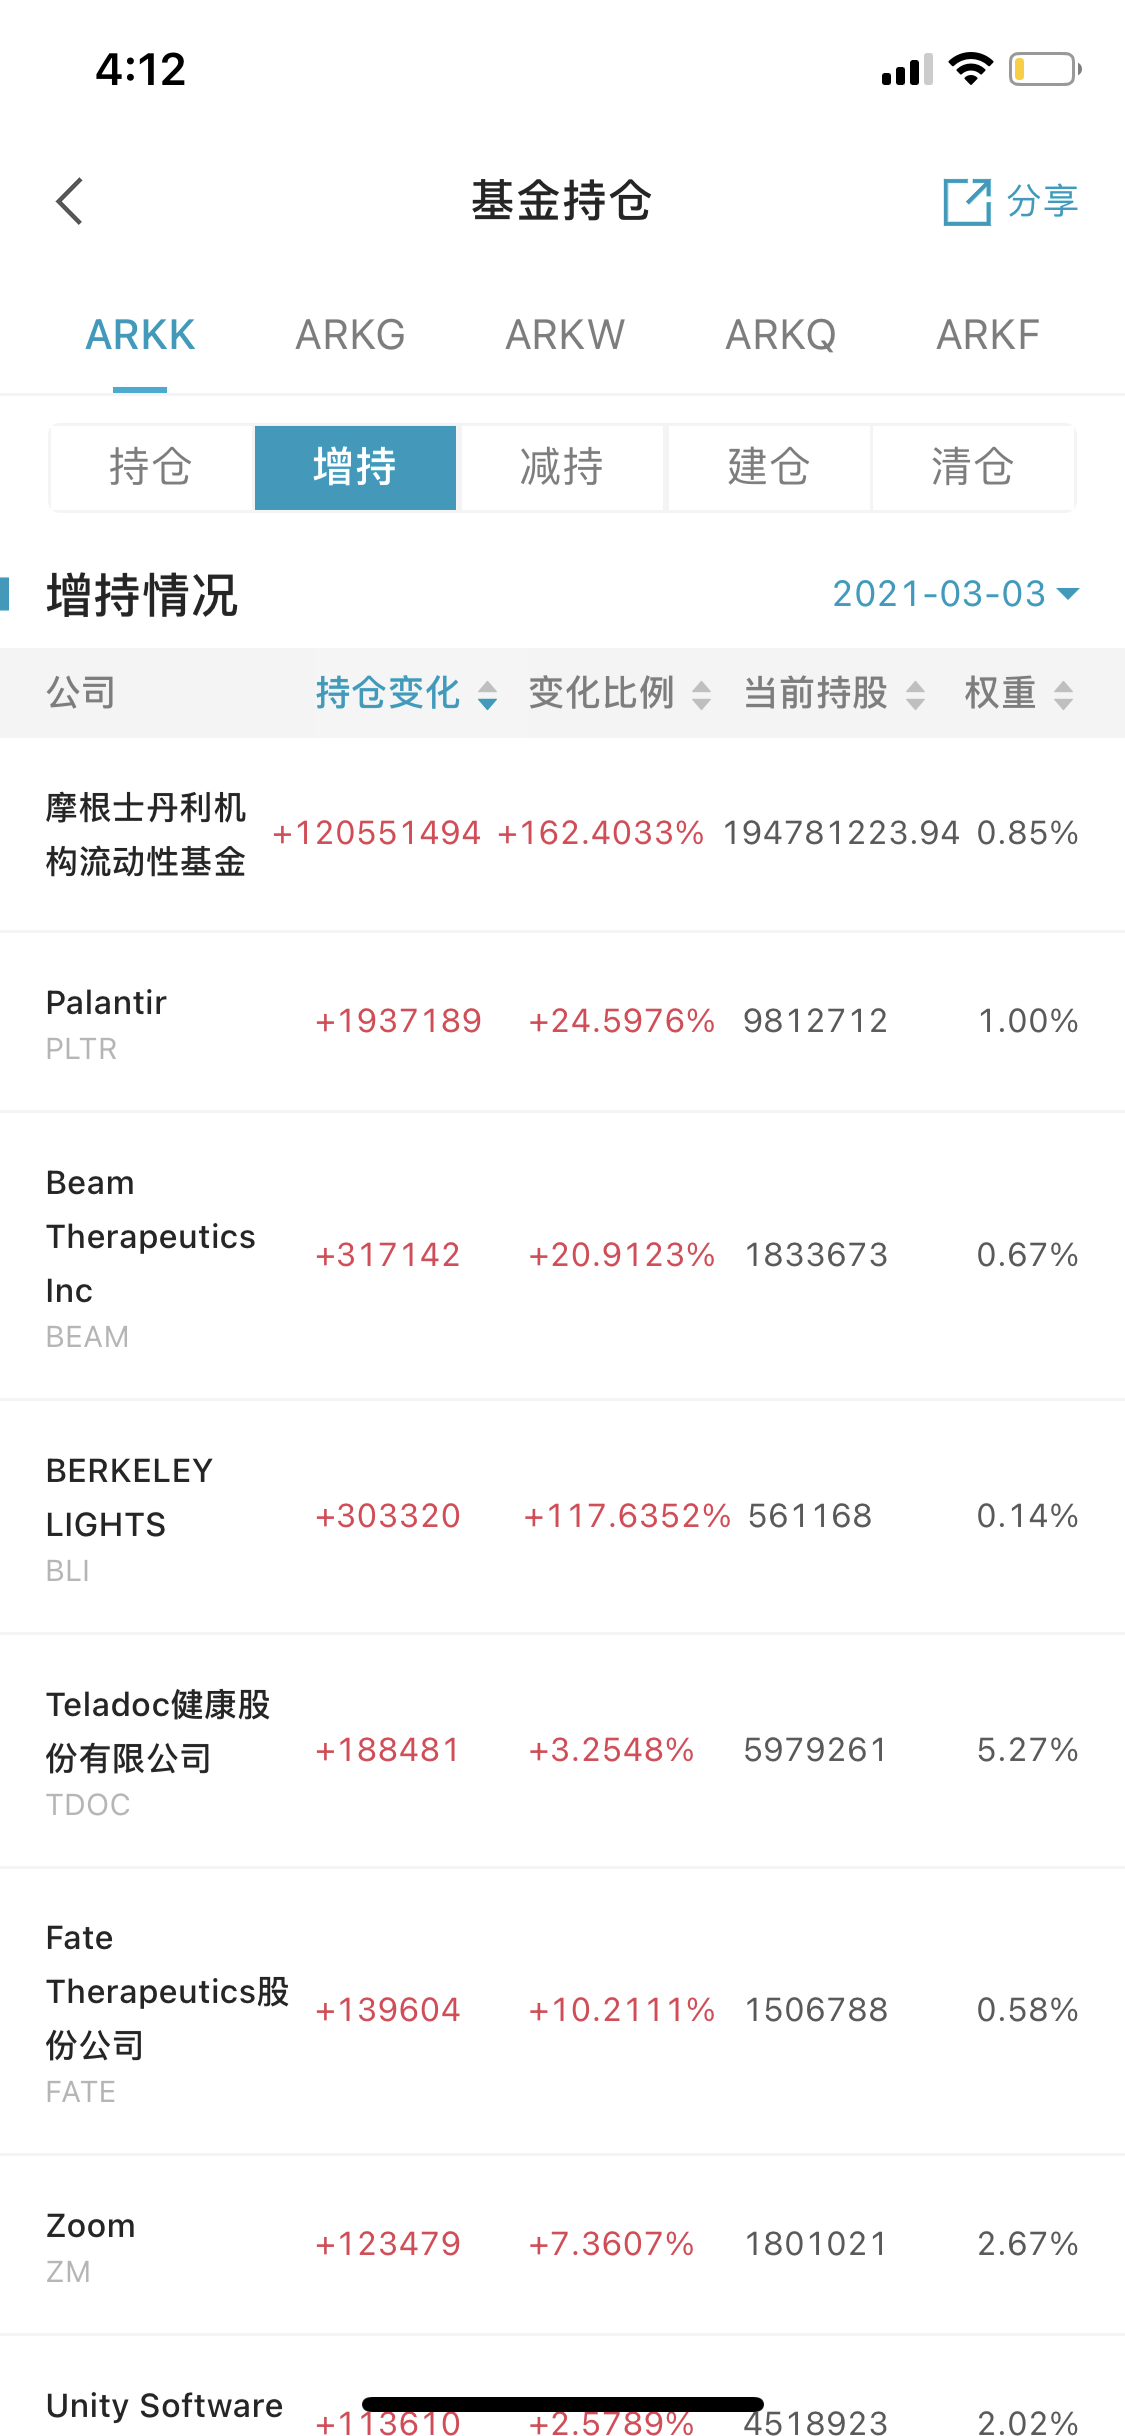
Task: Sort by 变化比例 arrows icon
Action: coord(701,695)
